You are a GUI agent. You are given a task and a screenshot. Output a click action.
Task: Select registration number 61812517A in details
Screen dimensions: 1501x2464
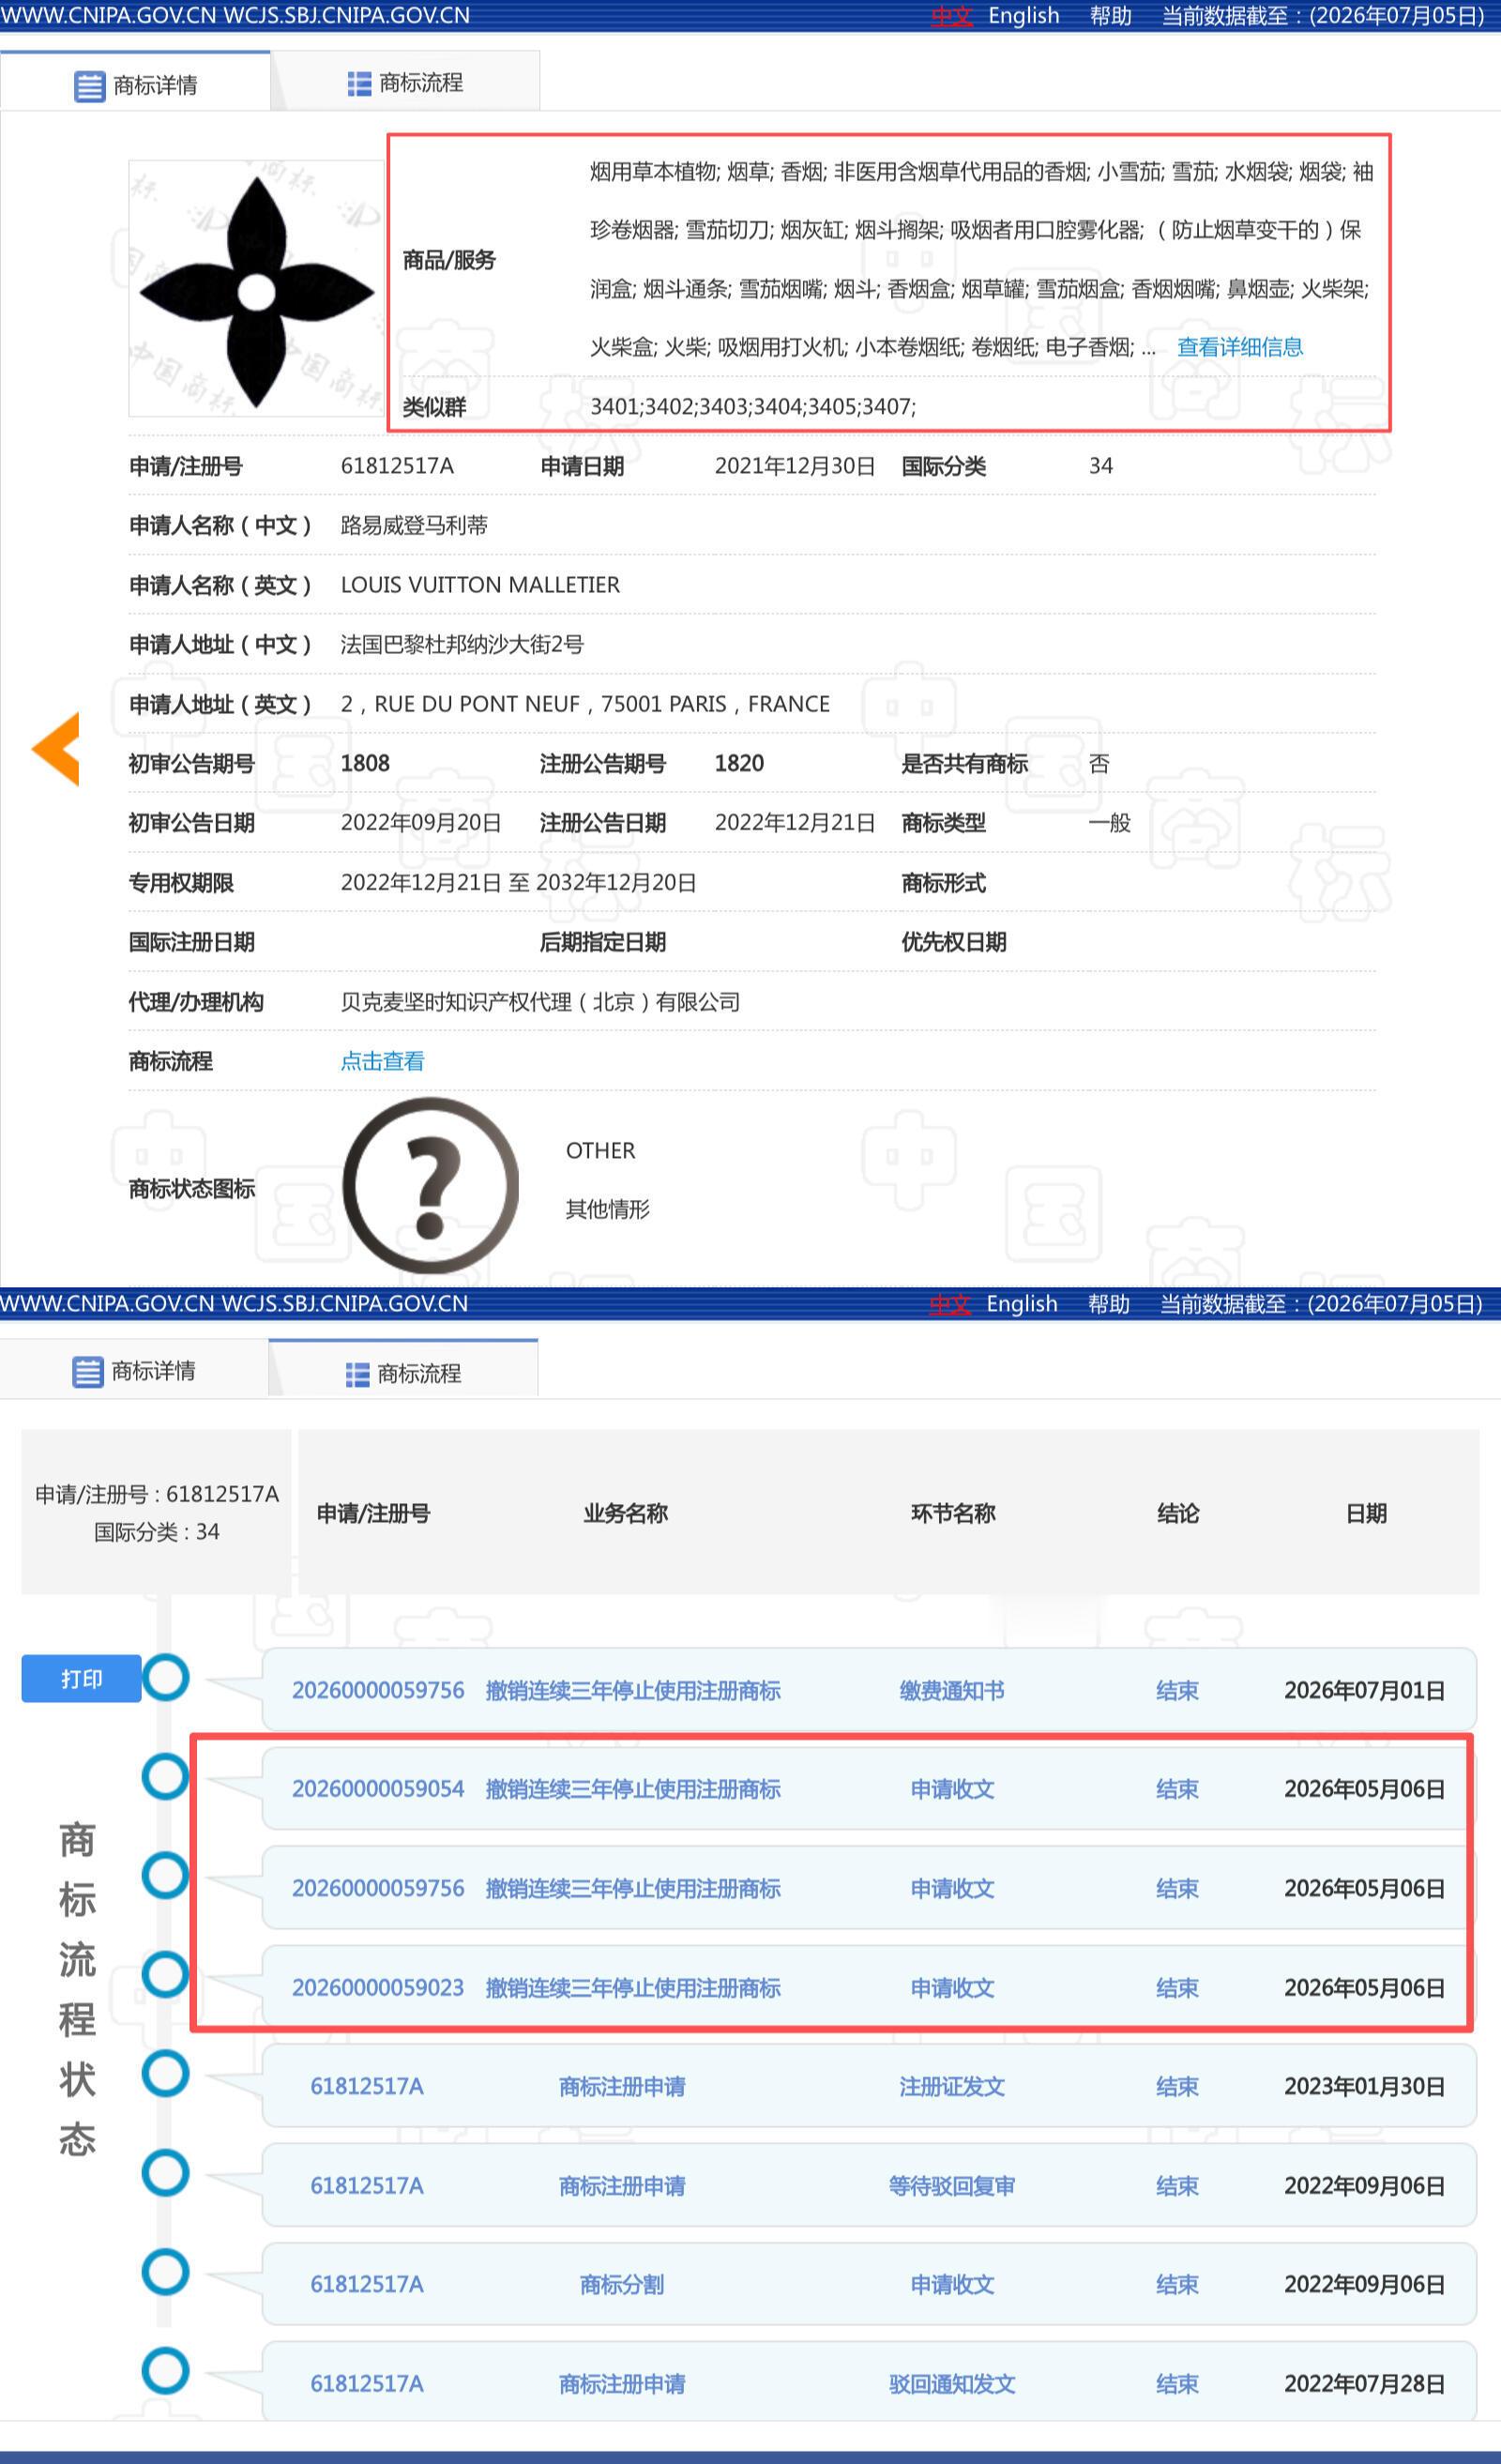click(x=397, y=466)
